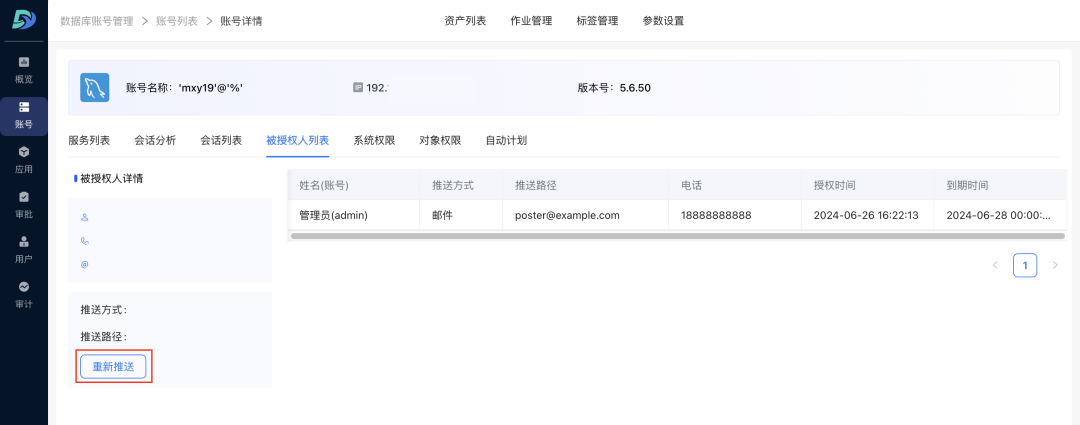Click the IP address icon beside 192.

coord(357,87)
